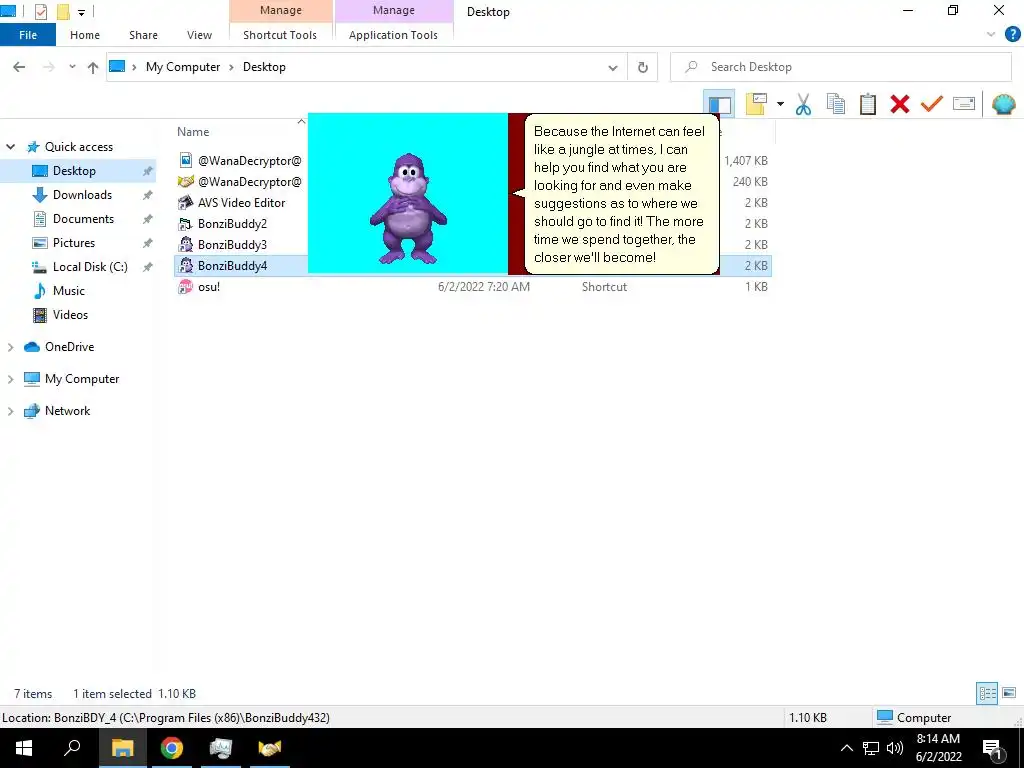1024x768 pixels.
Task: Switch to the Home ribbon tab
Action: pos(85,35)
